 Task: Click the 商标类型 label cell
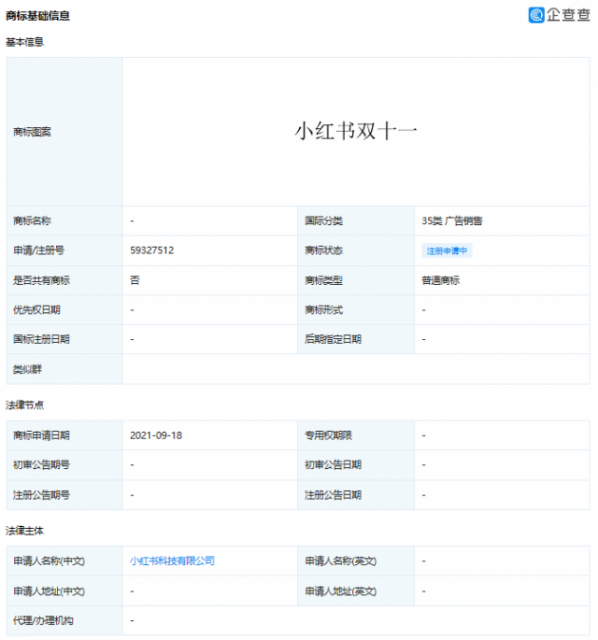(x=356, y=280)
